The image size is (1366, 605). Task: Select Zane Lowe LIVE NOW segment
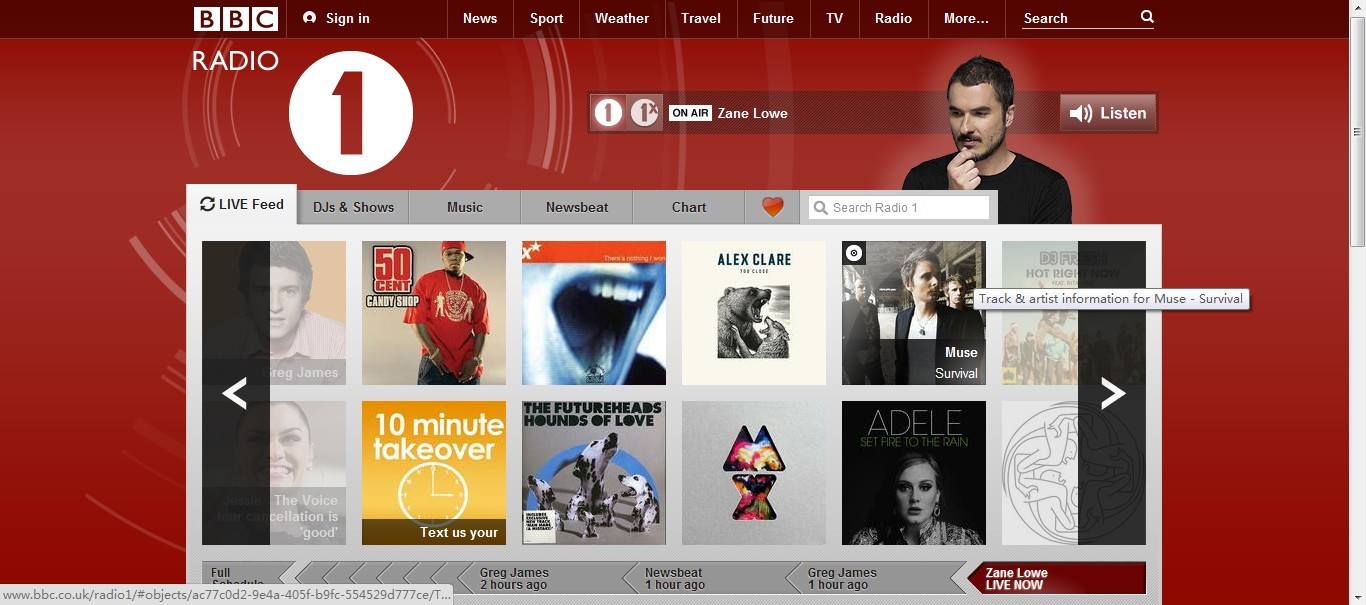pos(1055,578)
